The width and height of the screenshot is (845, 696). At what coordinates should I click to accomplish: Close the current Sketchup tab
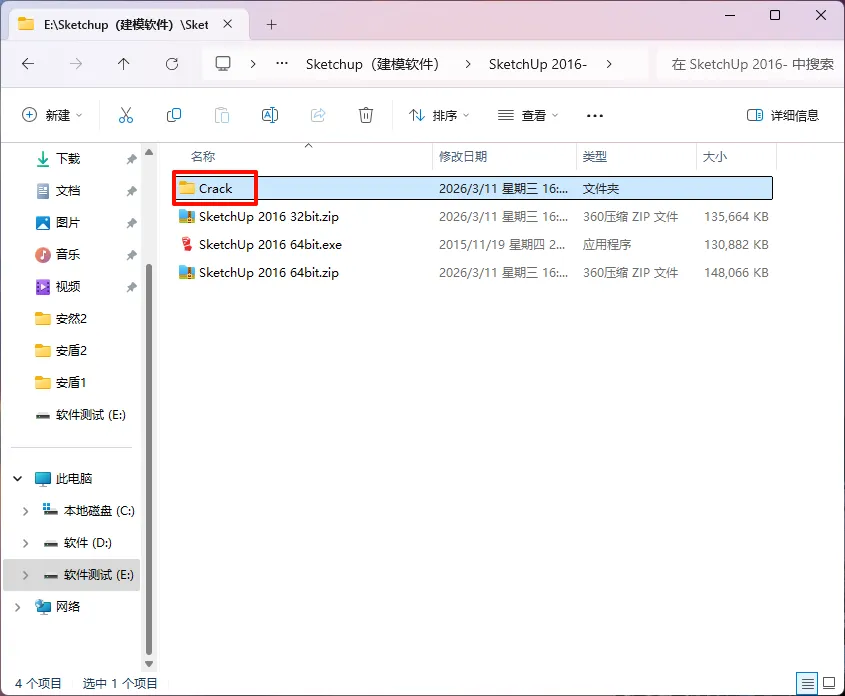point(227,24)
